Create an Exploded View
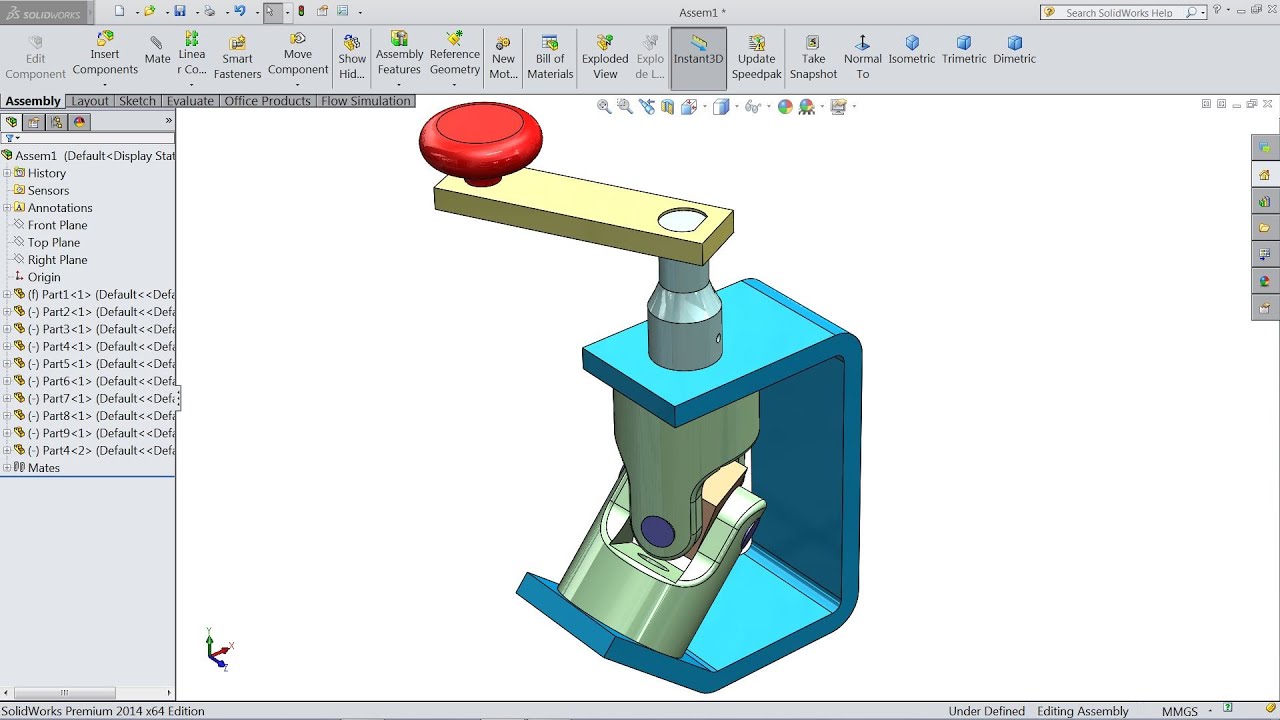Screen dimensions: 1280x720 click(605, 58)
